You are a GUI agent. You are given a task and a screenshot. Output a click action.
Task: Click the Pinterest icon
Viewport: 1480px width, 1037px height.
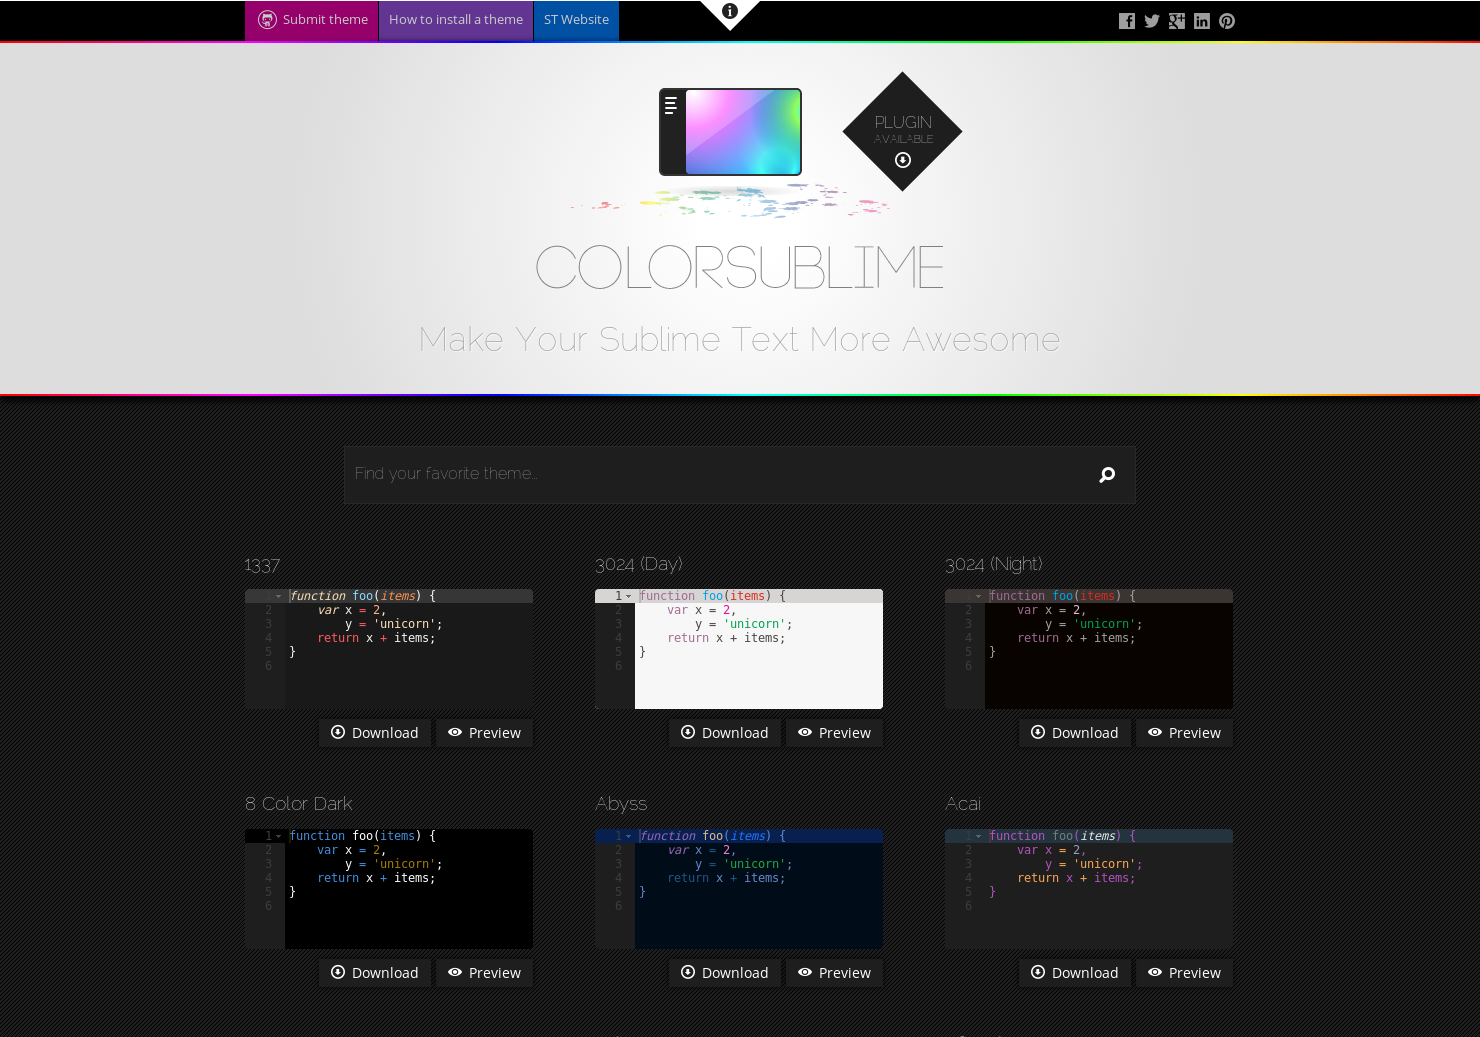point(1226,20)
